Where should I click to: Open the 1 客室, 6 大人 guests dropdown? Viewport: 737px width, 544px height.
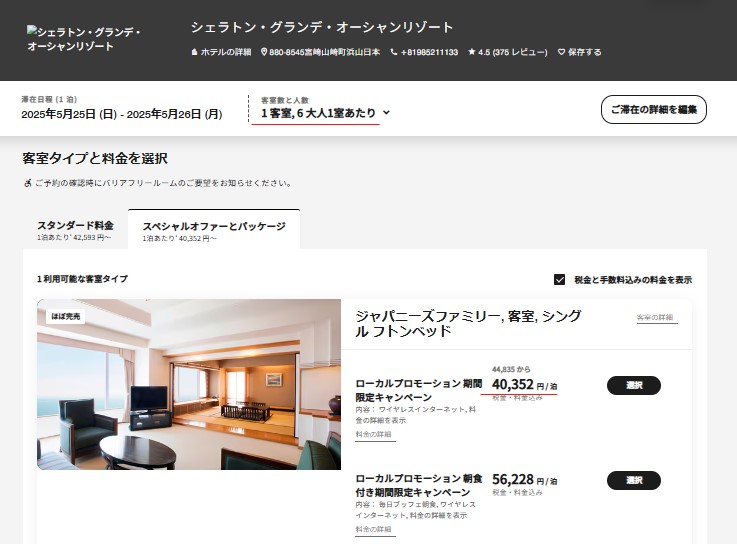[x=325, y=113]
